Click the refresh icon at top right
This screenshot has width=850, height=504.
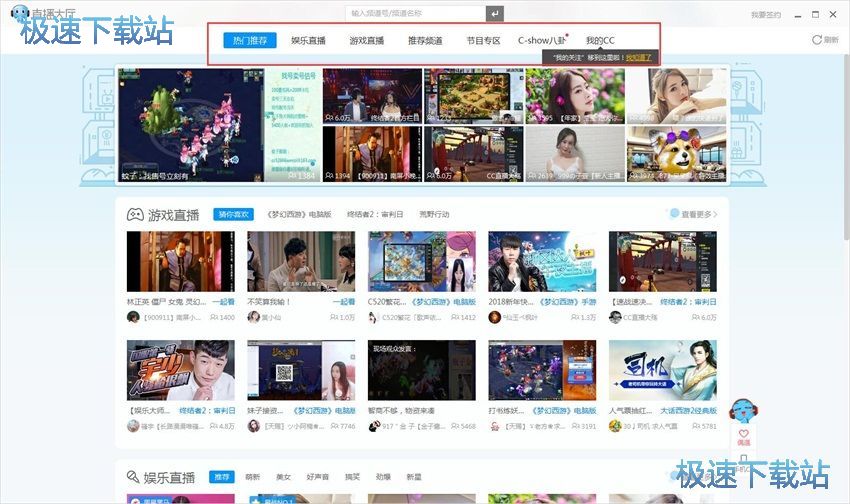click(816, 40)
